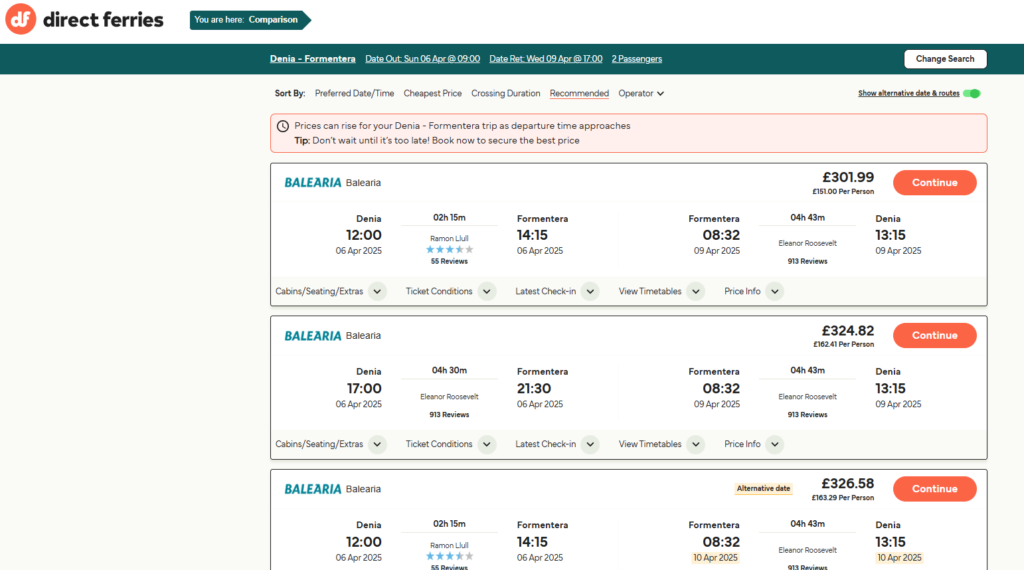Click the £162.41 Per Person text
The height and width of the screenshot is (570, 1024).
coord(843,344)
